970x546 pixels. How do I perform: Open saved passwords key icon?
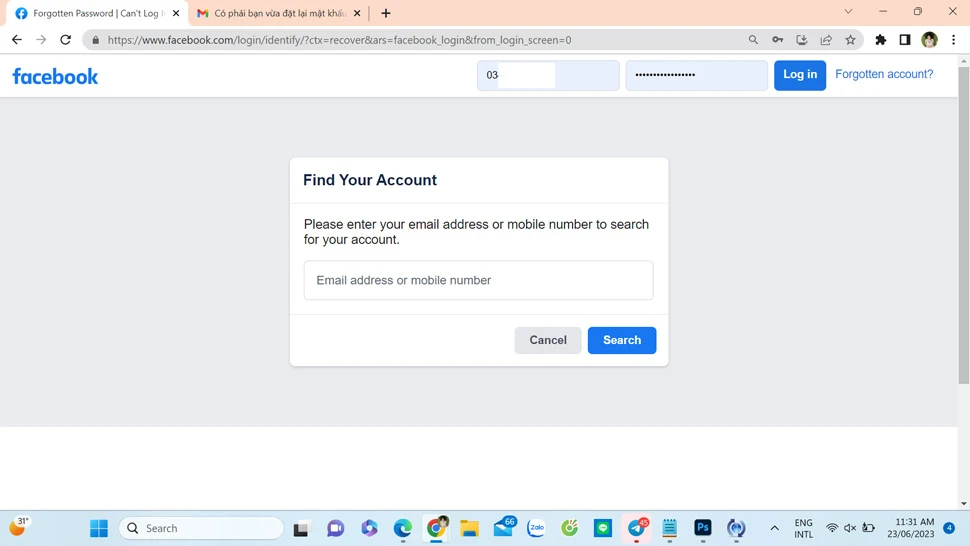[x=778, y=40]
